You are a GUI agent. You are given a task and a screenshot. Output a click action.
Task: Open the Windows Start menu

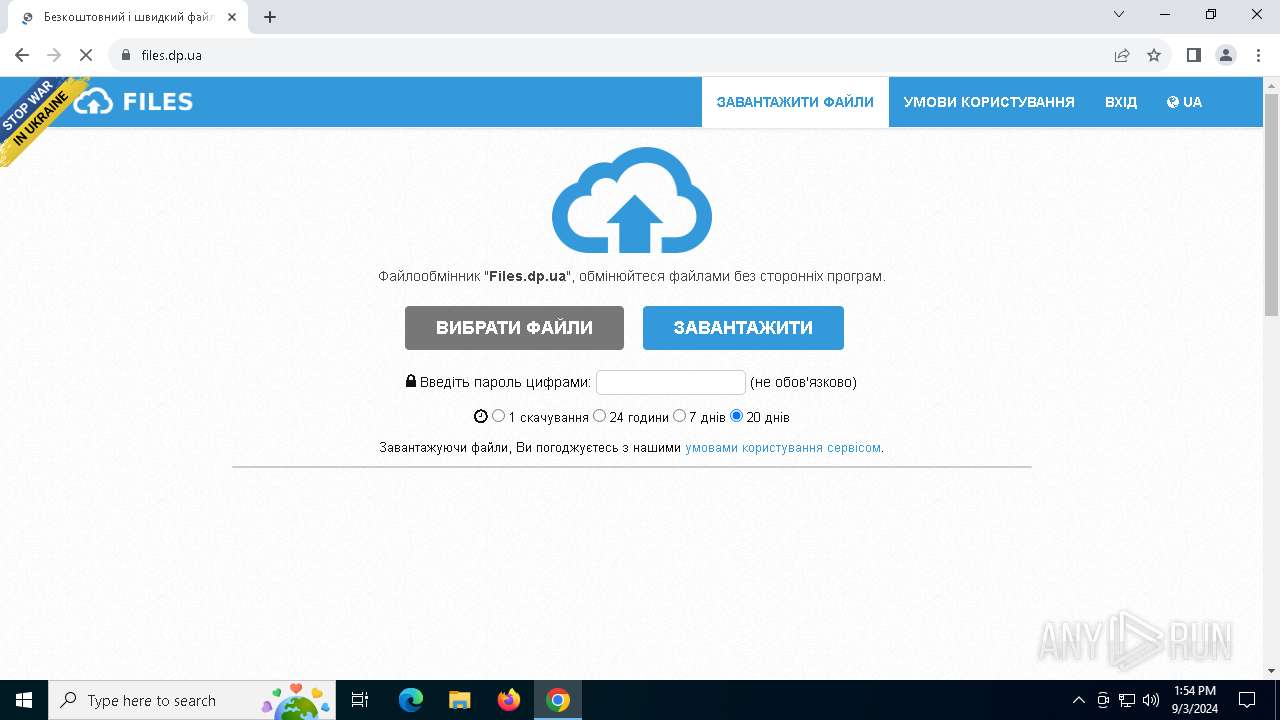tap(24, 700)
